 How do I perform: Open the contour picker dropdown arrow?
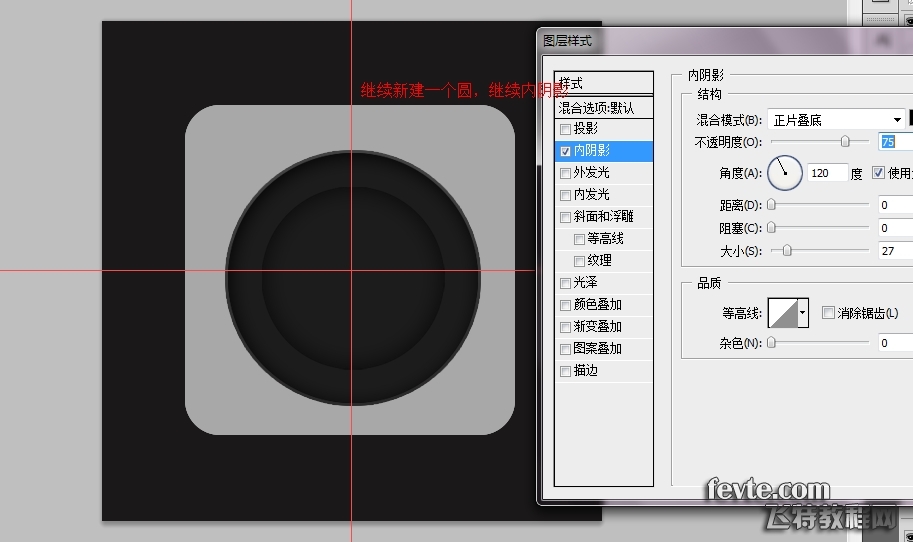pos(802,313)
